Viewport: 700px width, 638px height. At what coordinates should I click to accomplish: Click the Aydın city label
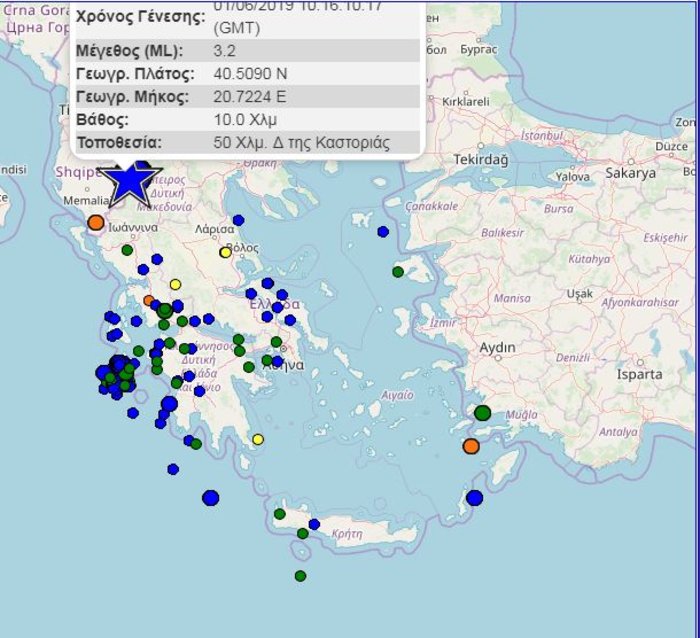(x=497, y=347)
